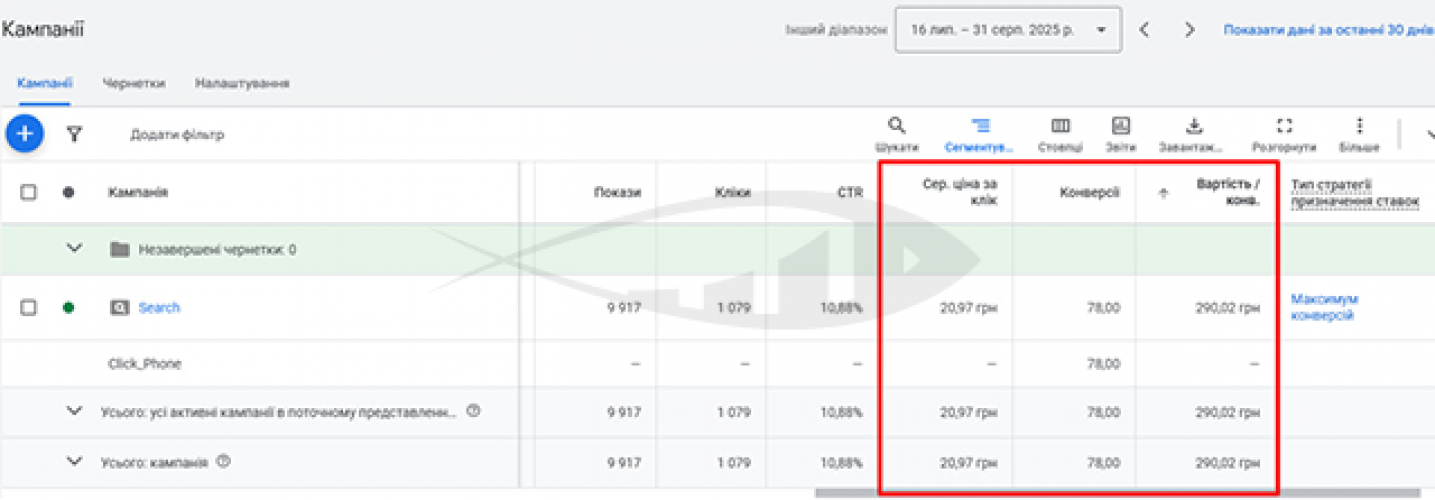This screenshot has height=500, width=1435.
Task: Sort by Кліки column header
Action: pyautogui.click(x=733, y=193)
